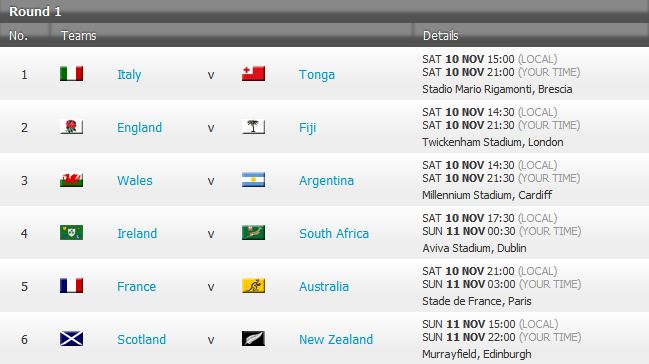Click the Ireland shamrock flag icon
Image resolution: width=649 pixels, height=364 pixels.
(71, 233)
